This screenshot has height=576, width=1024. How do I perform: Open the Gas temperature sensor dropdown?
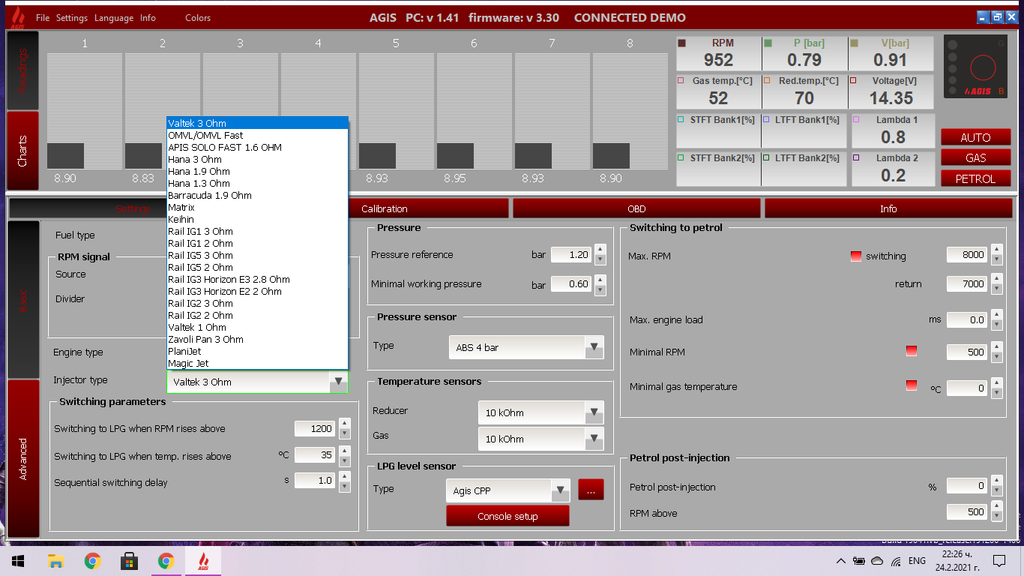point(593,438)
